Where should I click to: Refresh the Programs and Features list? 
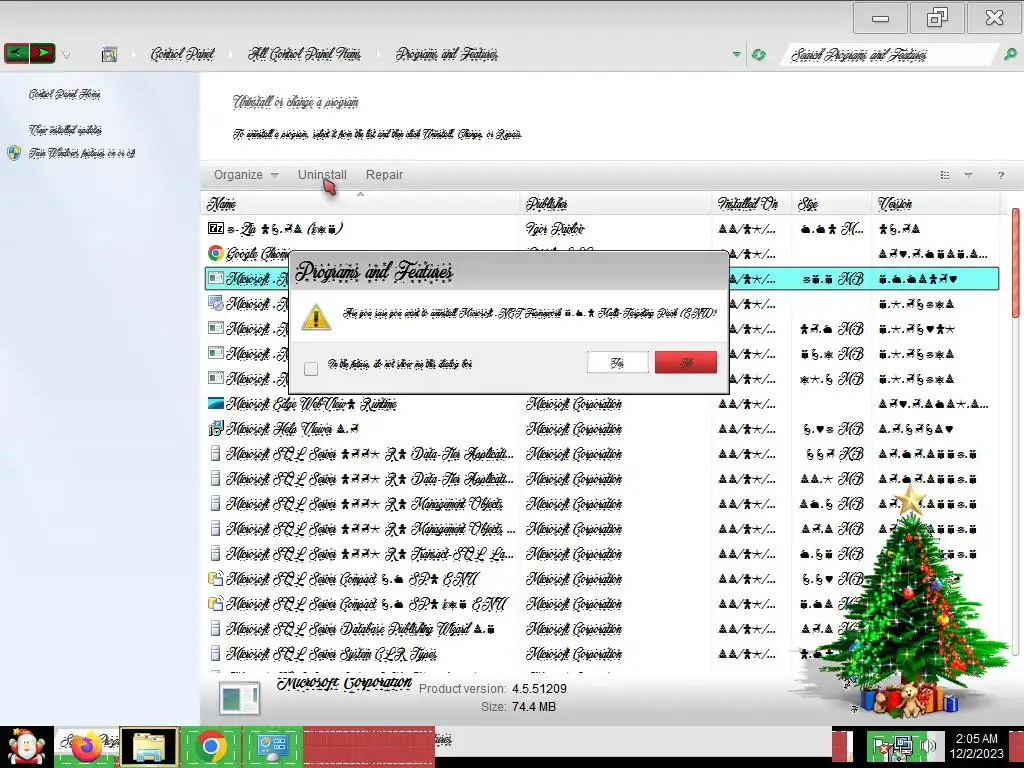[x=758, y=54]
